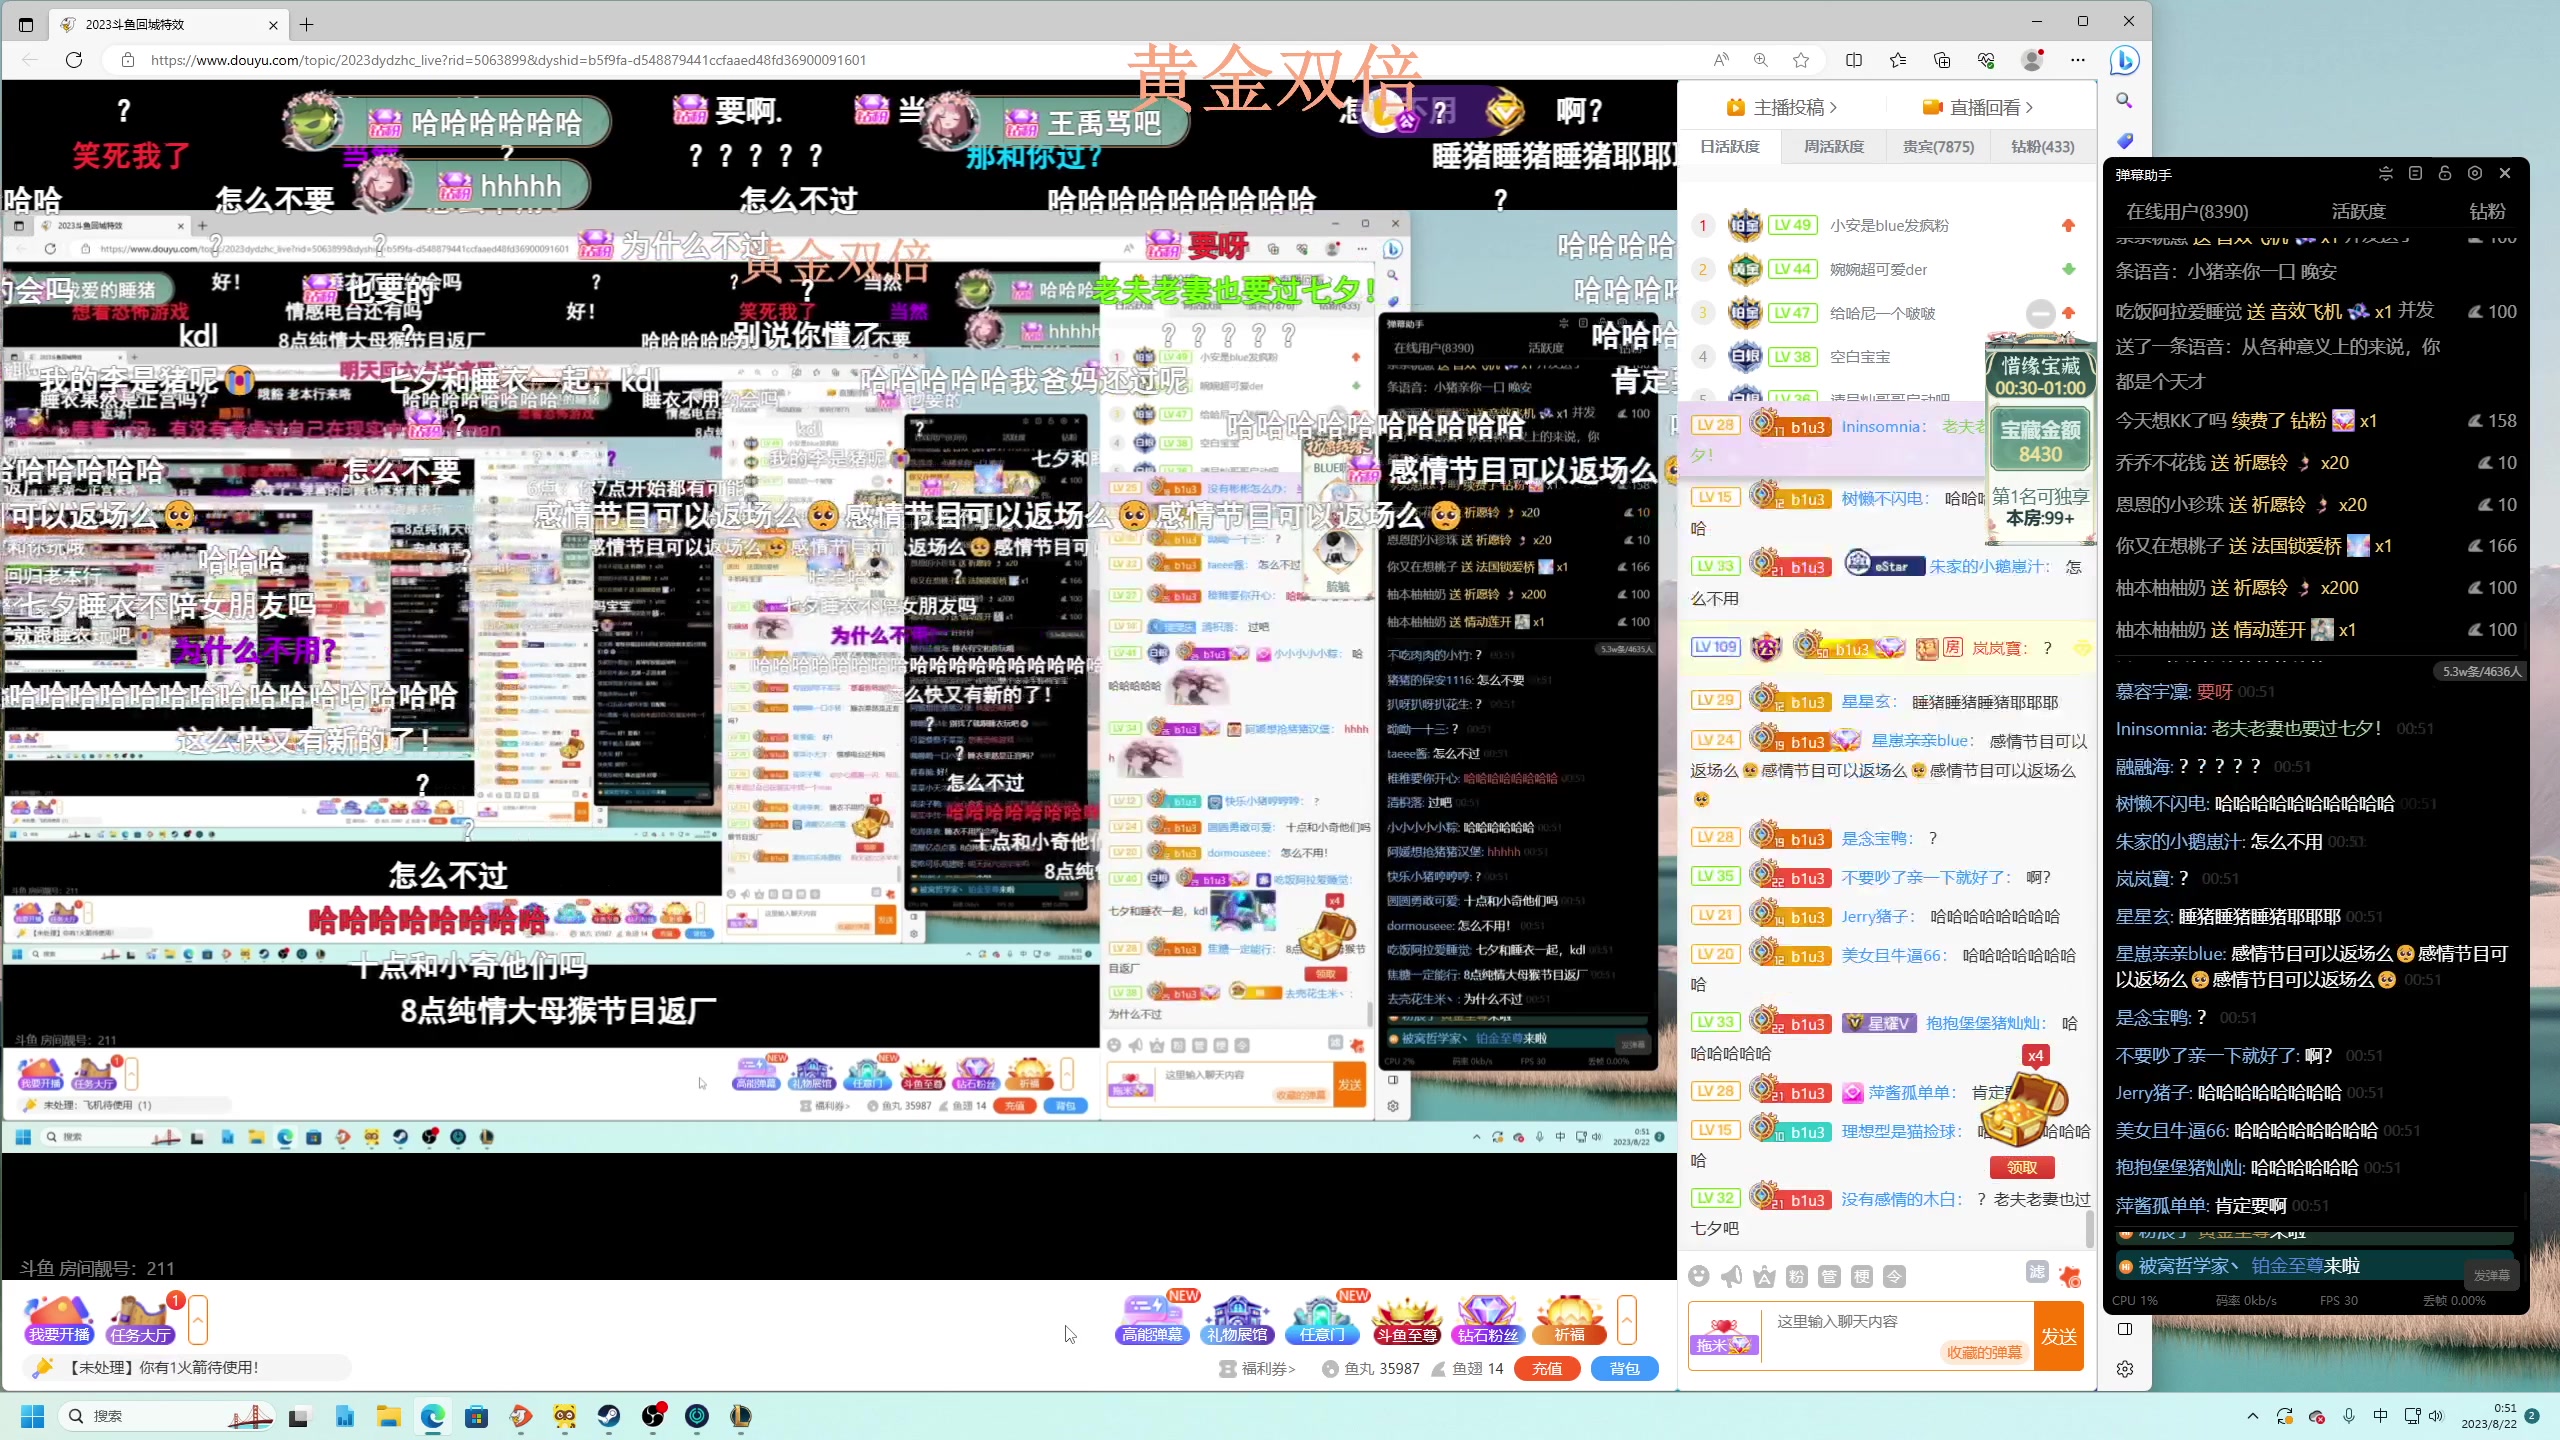Viewport: 2560px width, 1440px height.
Task: Toggle the 梗 meme chat filter
Action: tap(1863, 1276)
